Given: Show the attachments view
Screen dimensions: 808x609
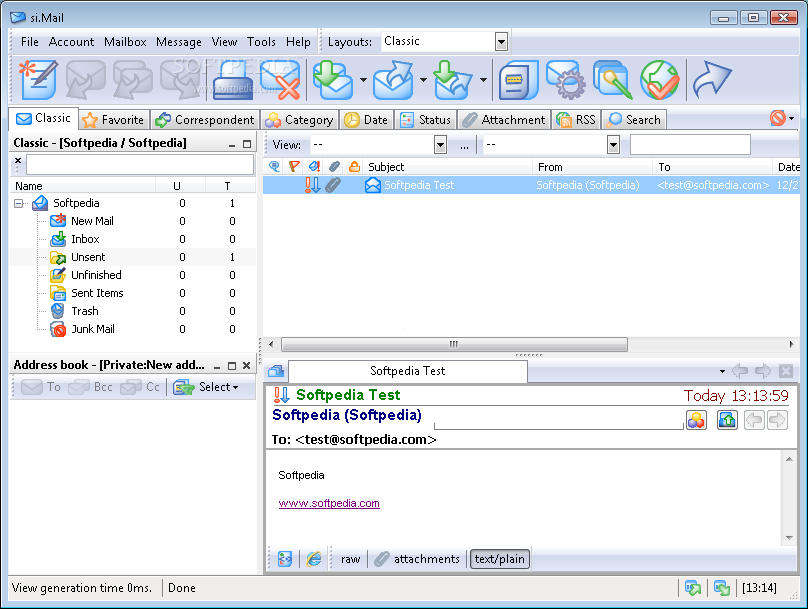Looking at the screenshot, I should click(417, 559).
